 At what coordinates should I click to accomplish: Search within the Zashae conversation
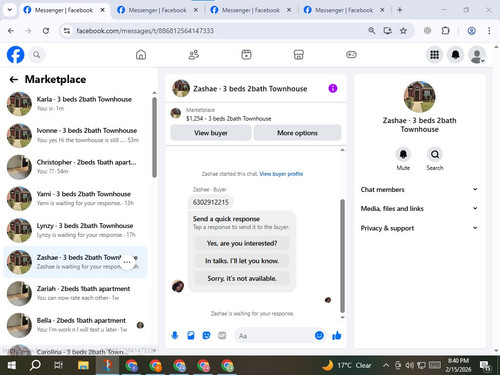(435, 154)
